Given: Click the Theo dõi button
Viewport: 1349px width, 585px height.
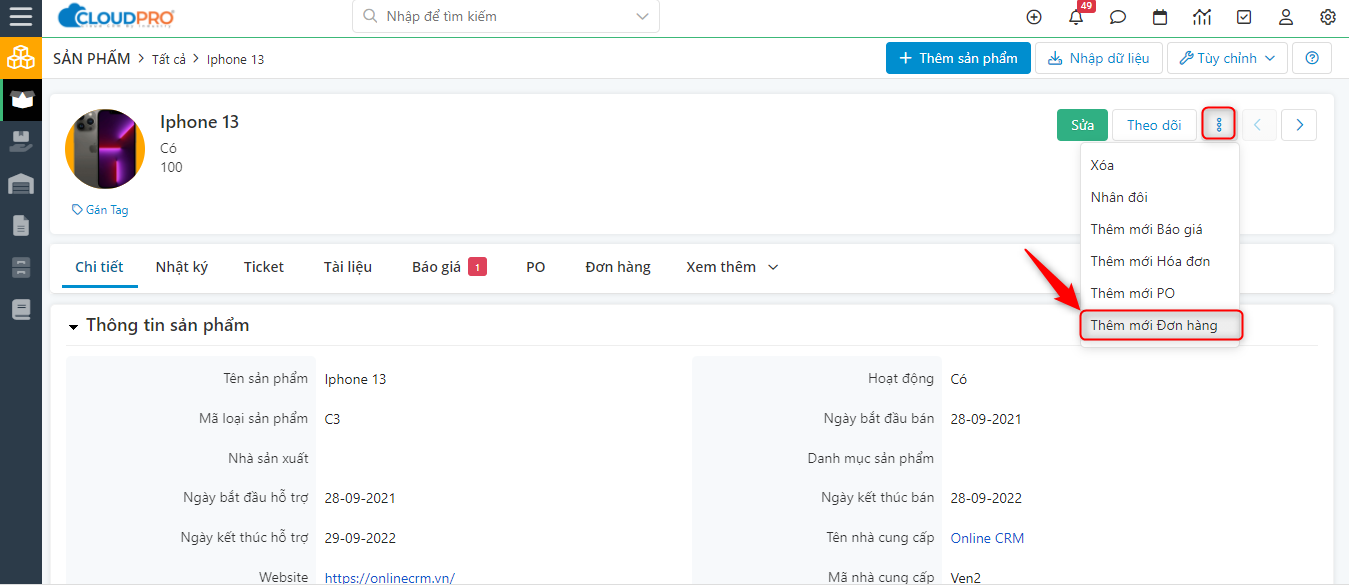Looking at the screenshot, I should 1154,125.
